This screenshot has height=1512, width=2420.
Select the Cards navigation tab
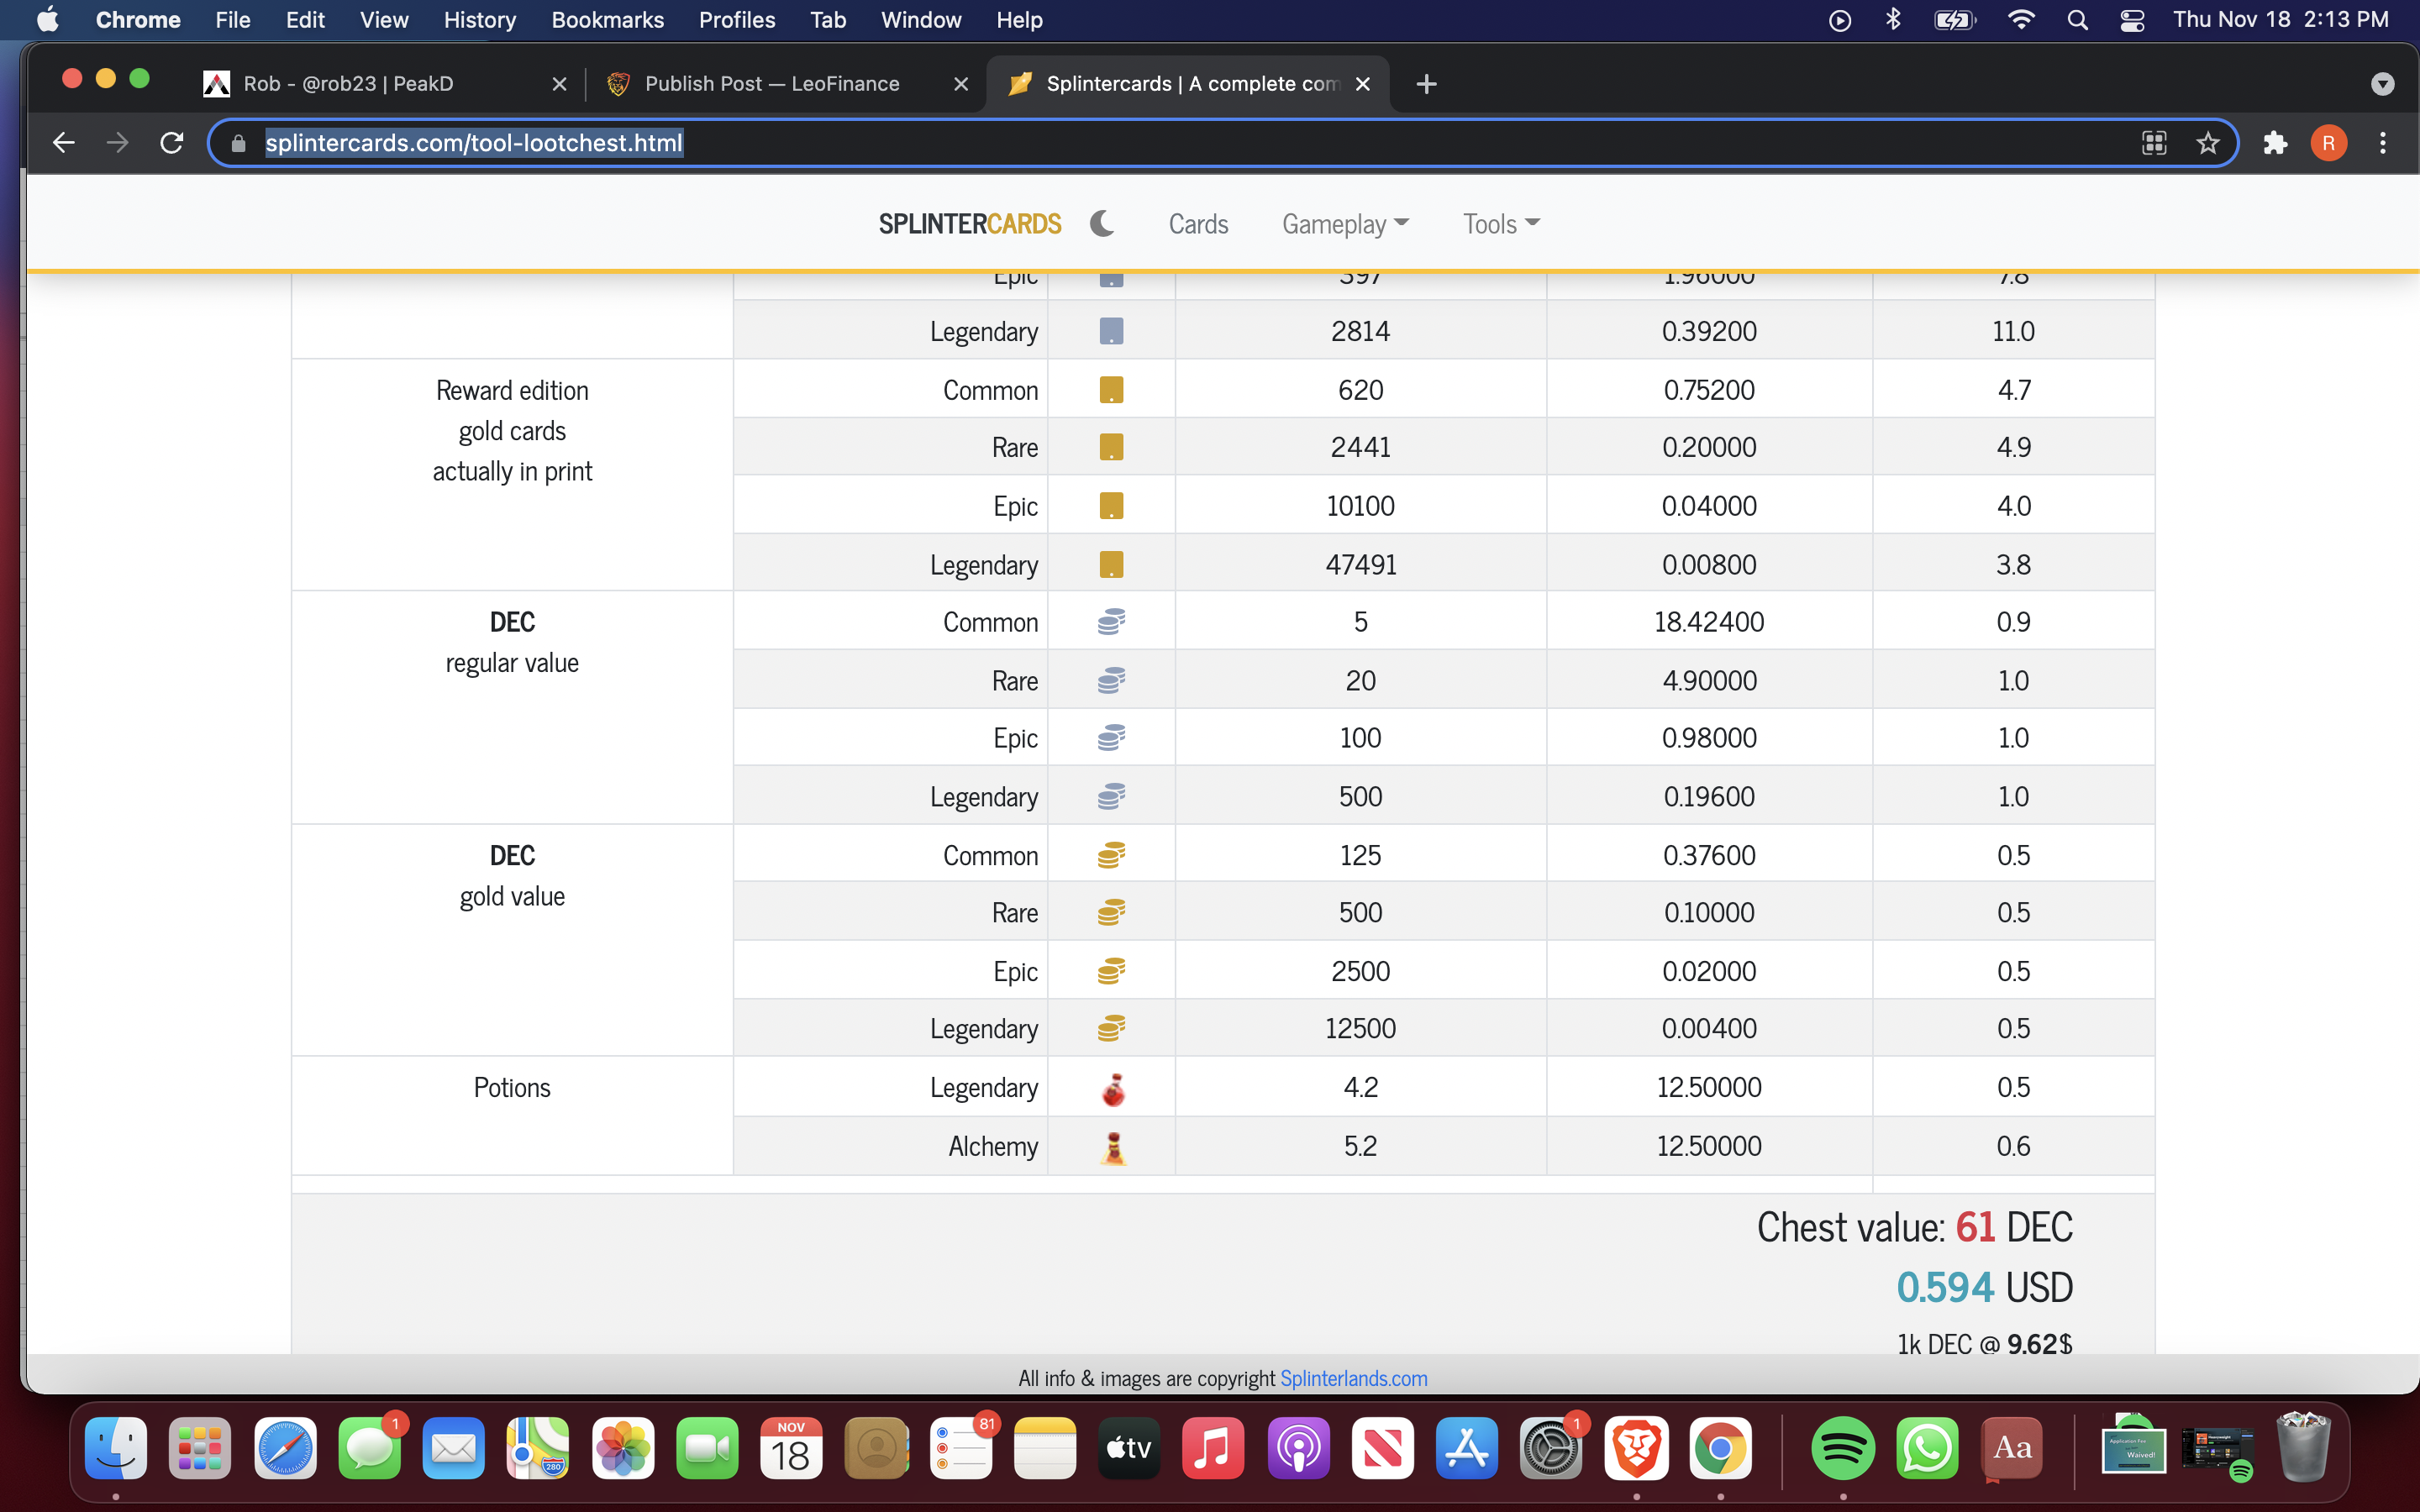1199,223
